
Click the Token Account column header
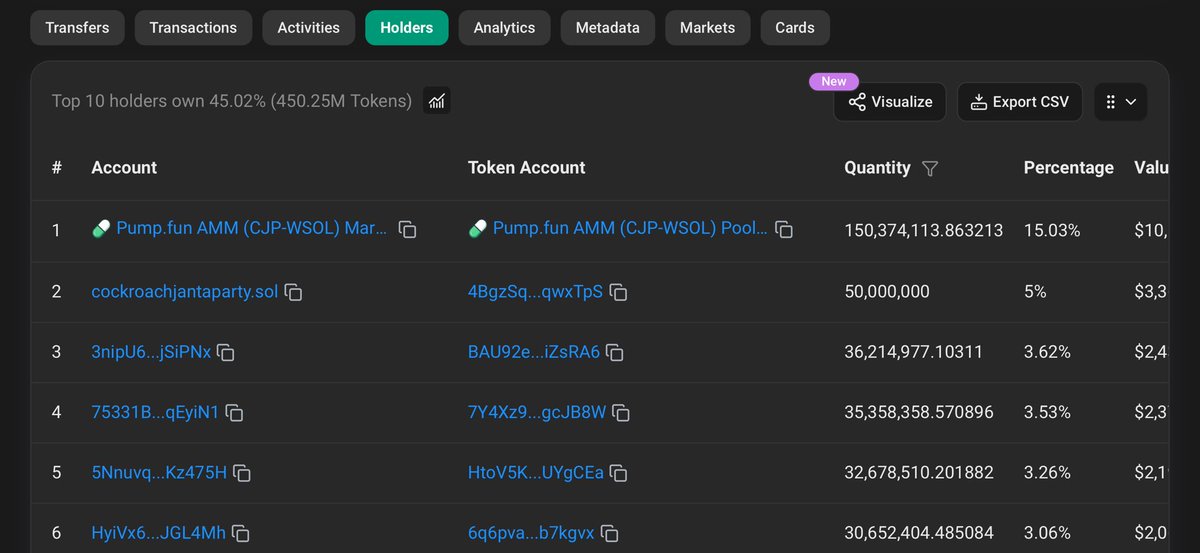tap(527, 168)
